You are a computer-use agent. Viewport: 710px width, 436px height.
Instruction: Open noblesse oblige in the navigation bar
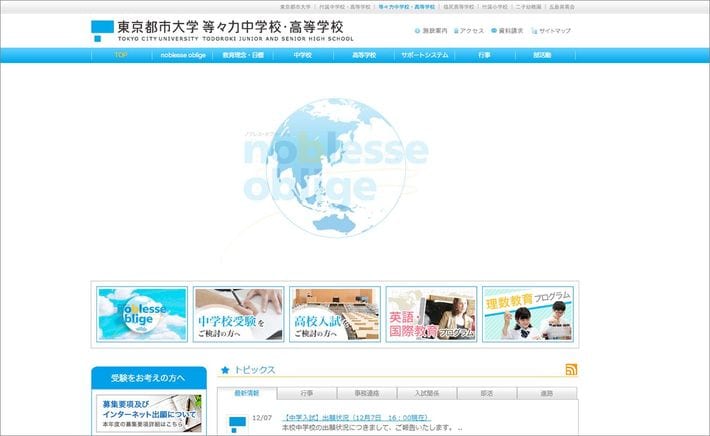point(183,55)
